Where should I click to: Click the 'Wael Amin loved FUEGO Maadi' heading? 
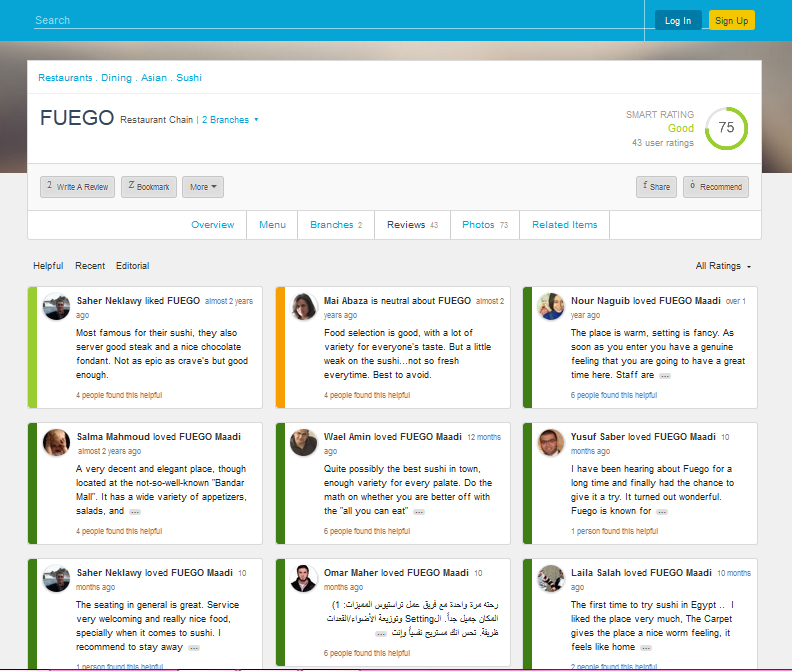click(x=392, y=437)
